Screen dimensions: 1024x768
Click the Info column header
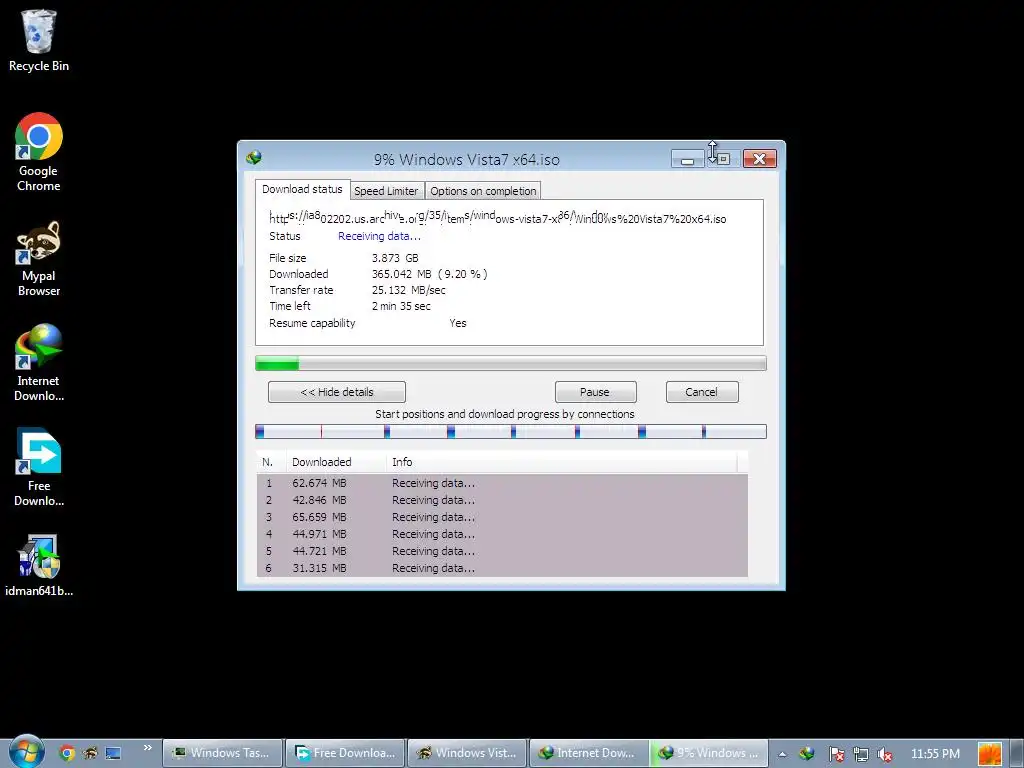(562, 462)
